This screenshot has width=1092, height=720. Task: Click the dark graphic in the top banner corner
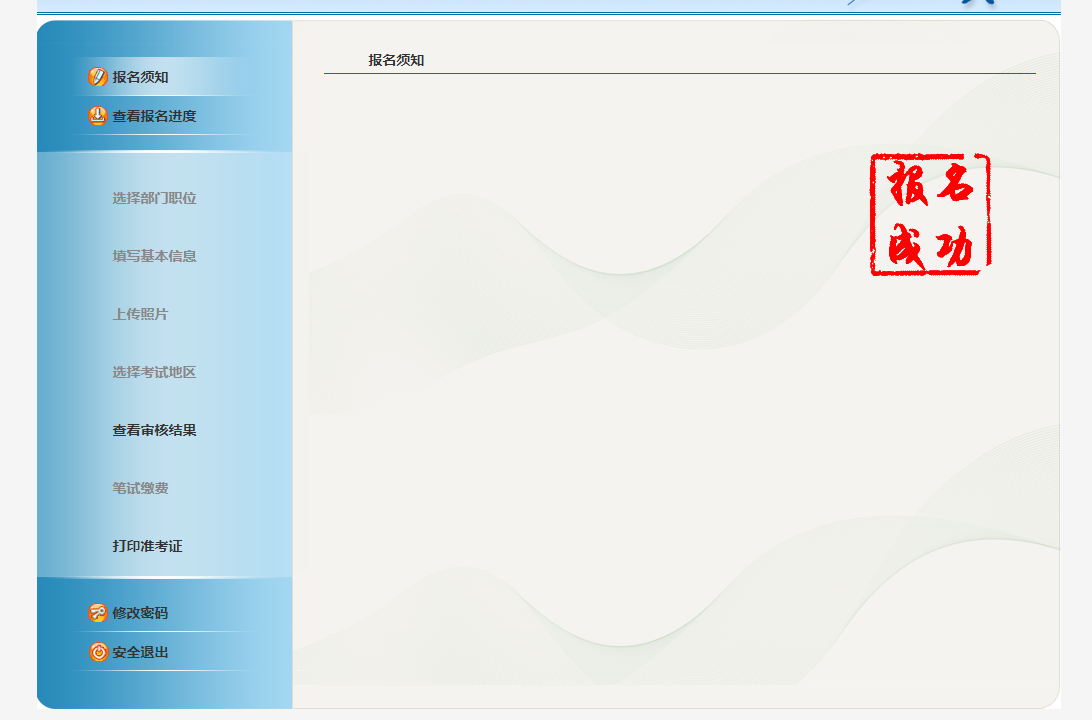pyautogui.click(x=975, y=3)
